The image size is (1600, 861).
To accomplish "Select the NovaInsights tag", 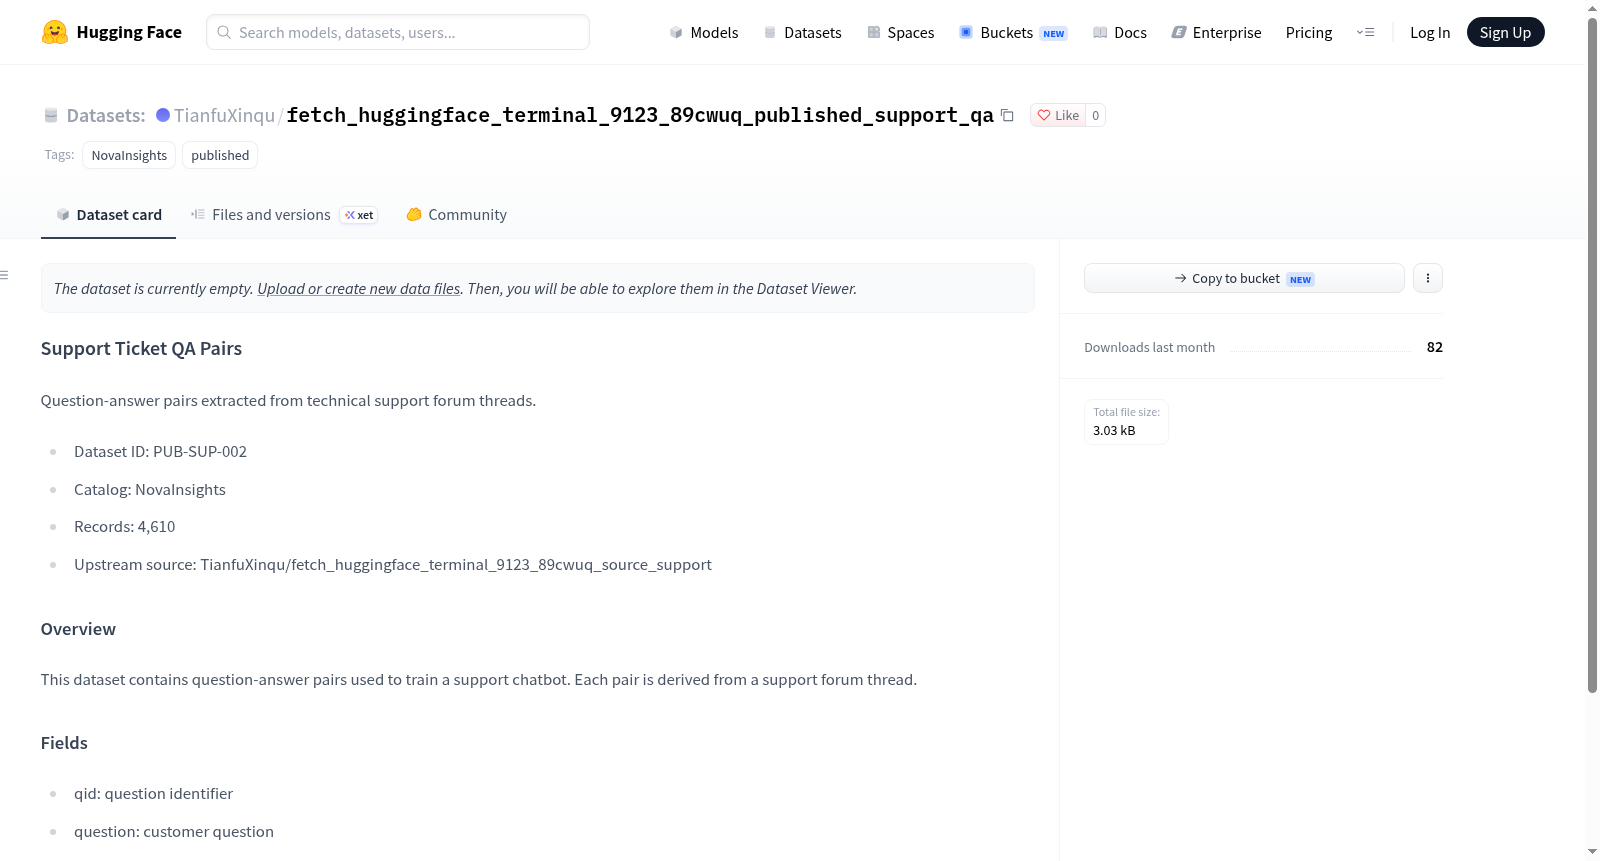I will coord(129,155).
